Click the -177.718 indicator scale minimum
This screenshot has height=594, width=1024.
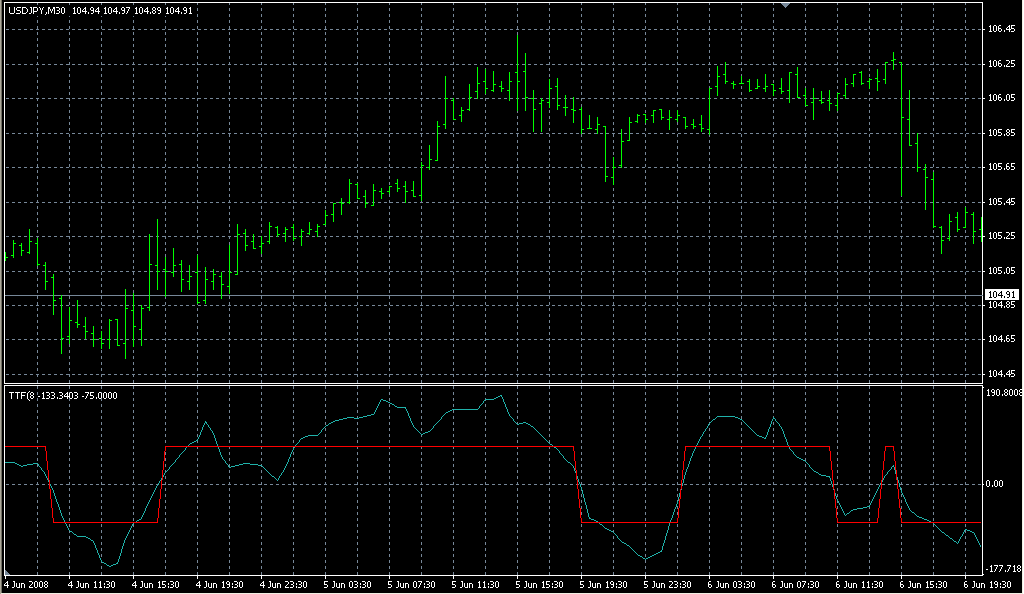(x=1002, y=568)
